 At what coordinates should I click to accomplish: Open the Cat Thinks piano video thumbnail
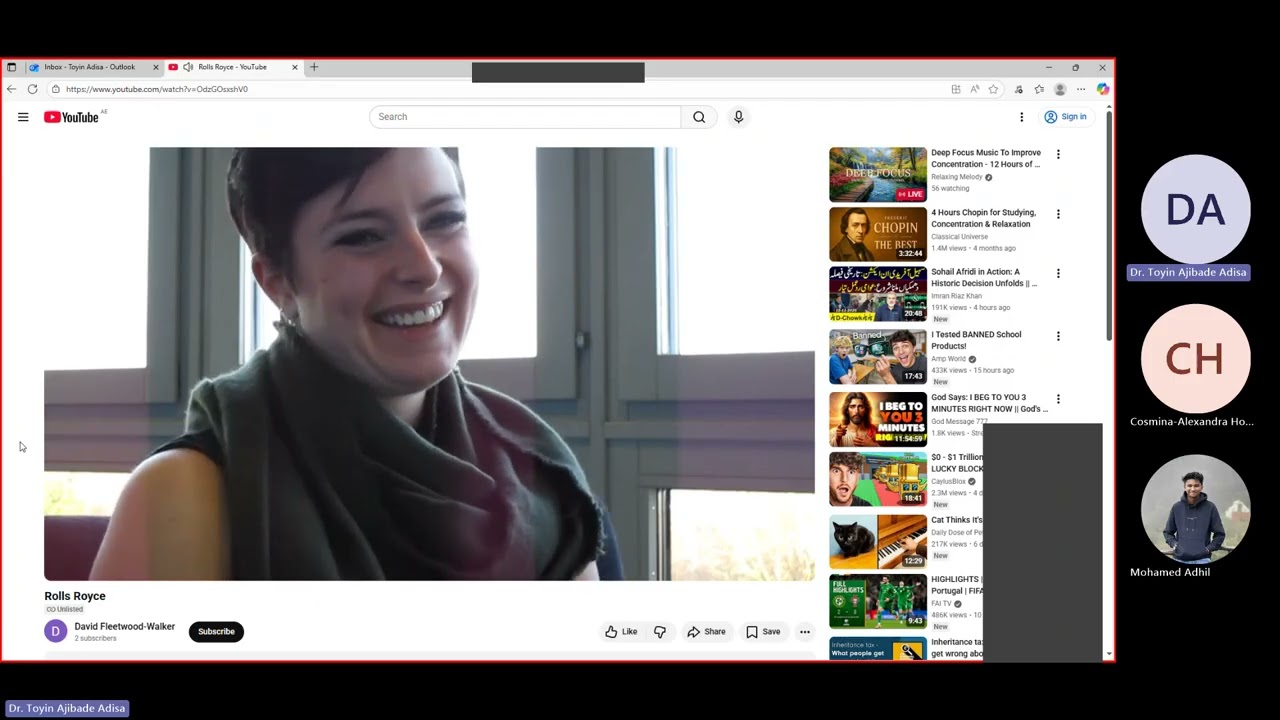[x=878, y=541]
